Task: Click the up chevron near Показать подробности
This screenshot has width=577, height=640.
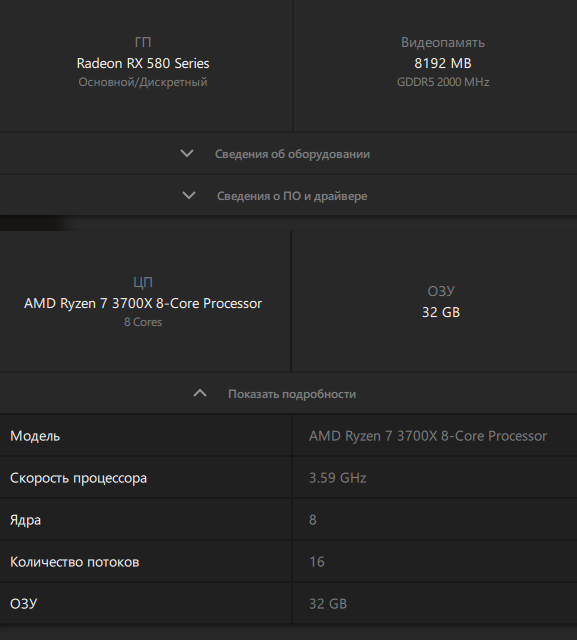Action: [200, 393]
